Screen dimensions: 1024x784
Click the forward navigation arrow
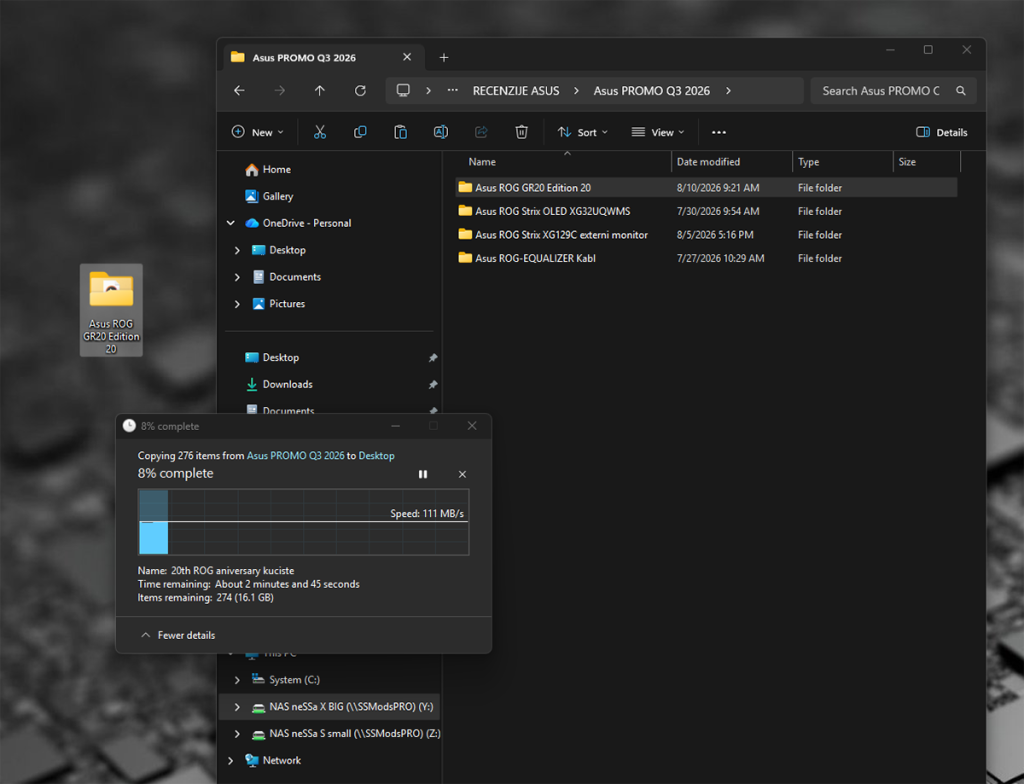tap(280, 91)
